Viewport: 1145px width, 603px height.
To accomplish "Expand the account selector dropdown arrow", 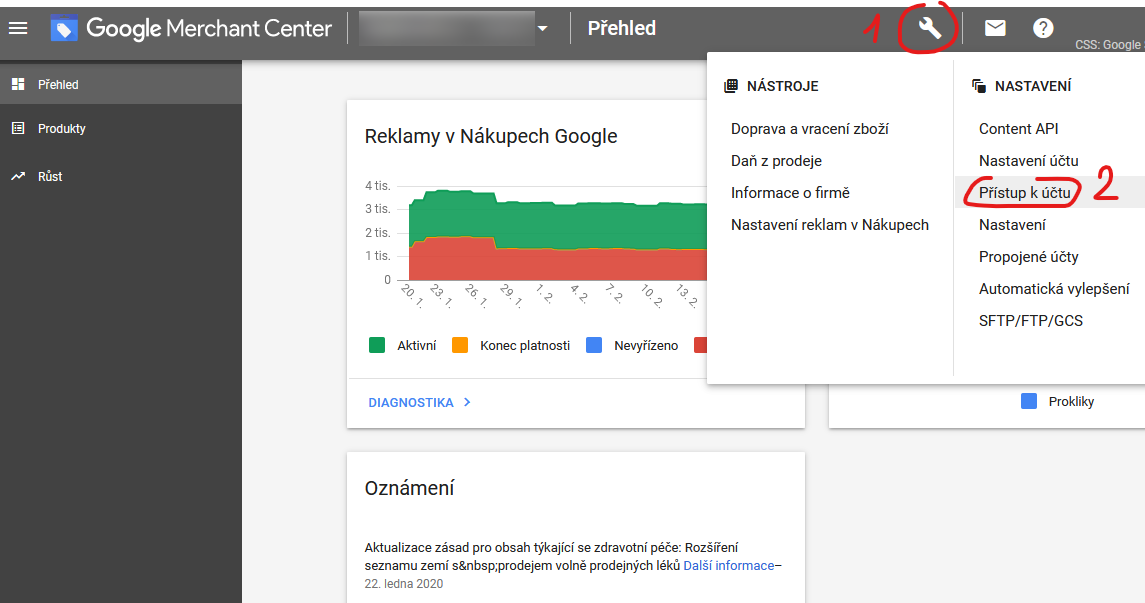I will pos(543,28).
